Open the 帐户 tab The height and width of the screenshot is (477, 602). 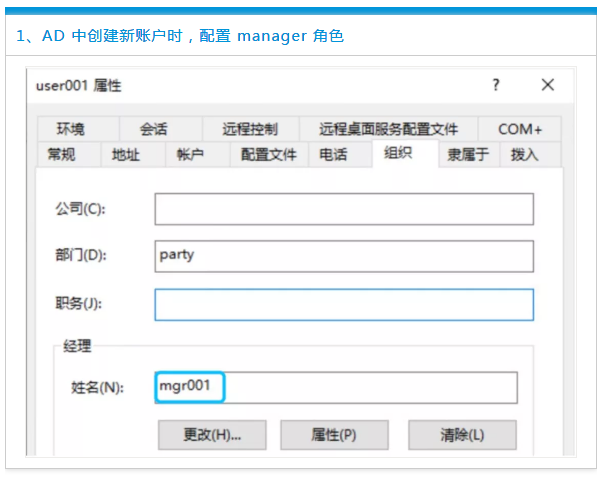(190, 154)
